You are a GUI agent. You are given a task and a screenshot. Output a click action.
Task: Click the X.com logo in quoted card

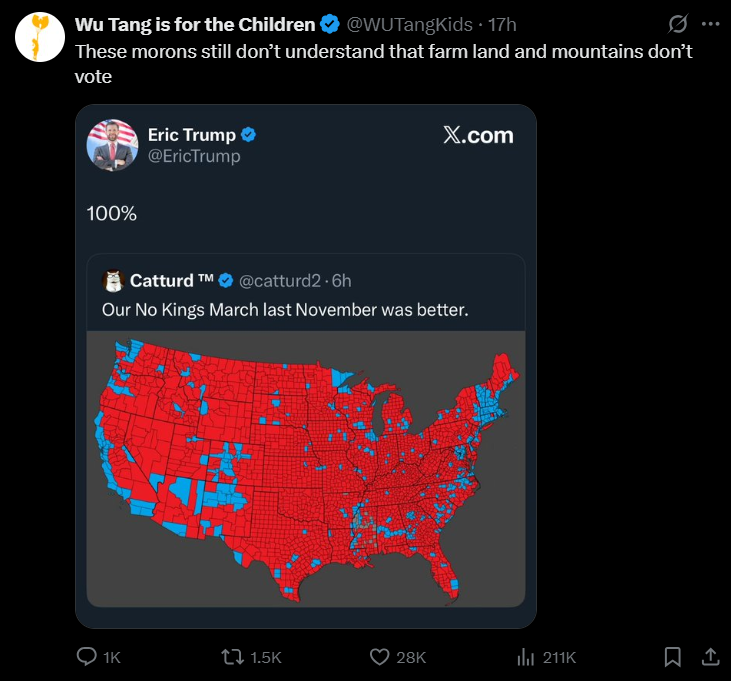pyautogui.click(x=478, y=135)
